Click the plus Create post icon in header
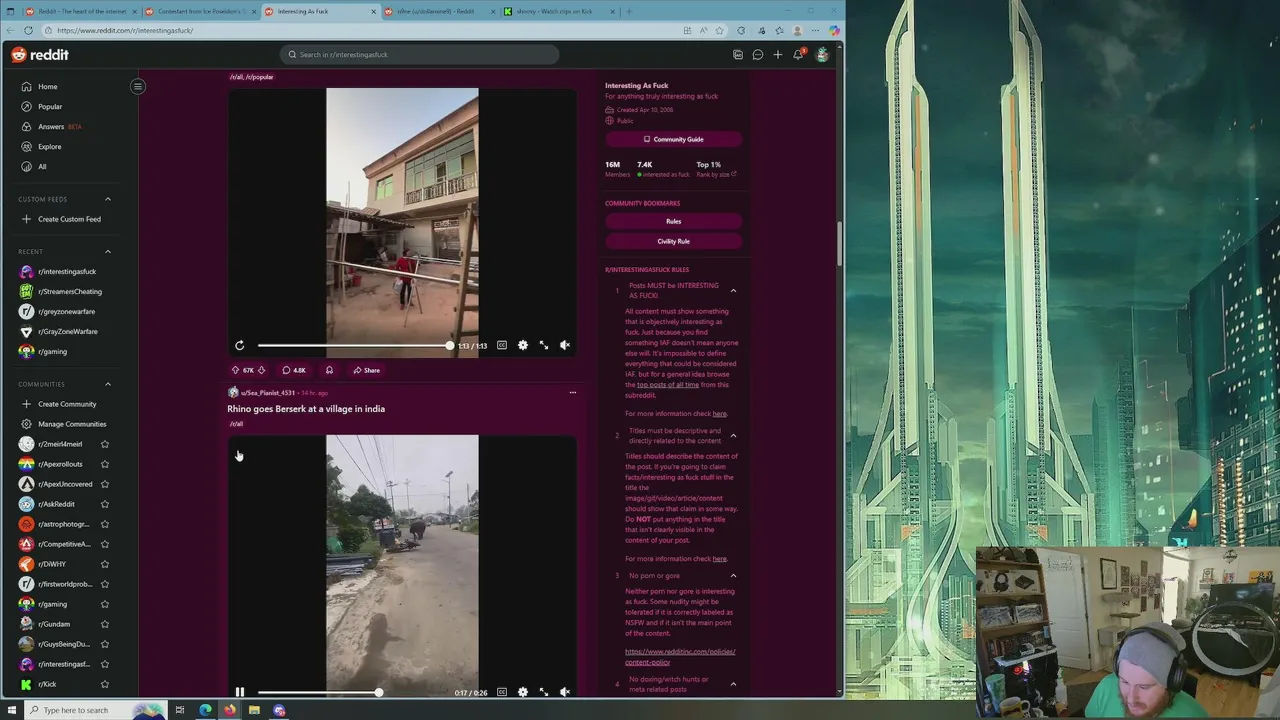Viewport: 1280px width, 720px height. tap(778, 55)
